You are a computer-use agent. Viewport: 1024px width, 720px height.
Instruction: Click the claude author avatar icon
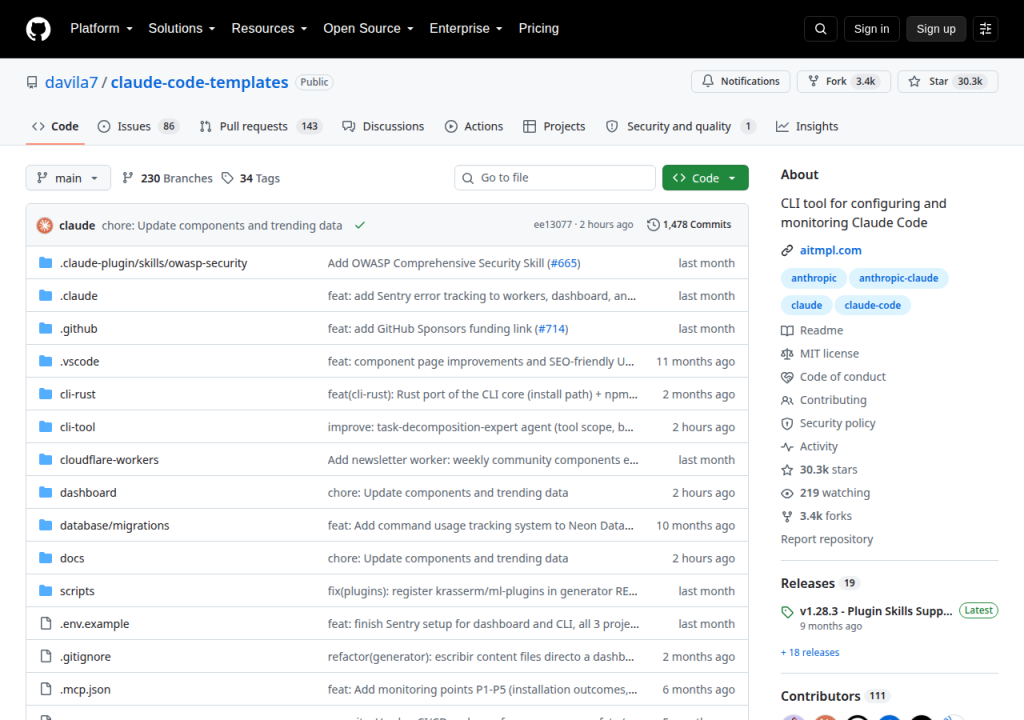(x=44, y=225)
